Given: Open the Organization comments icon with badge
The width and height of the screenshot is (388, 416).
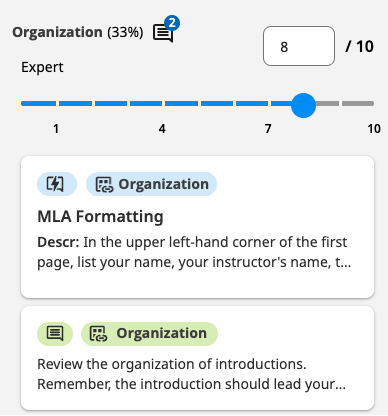Looking at the screenshot, I should (163, 33).
